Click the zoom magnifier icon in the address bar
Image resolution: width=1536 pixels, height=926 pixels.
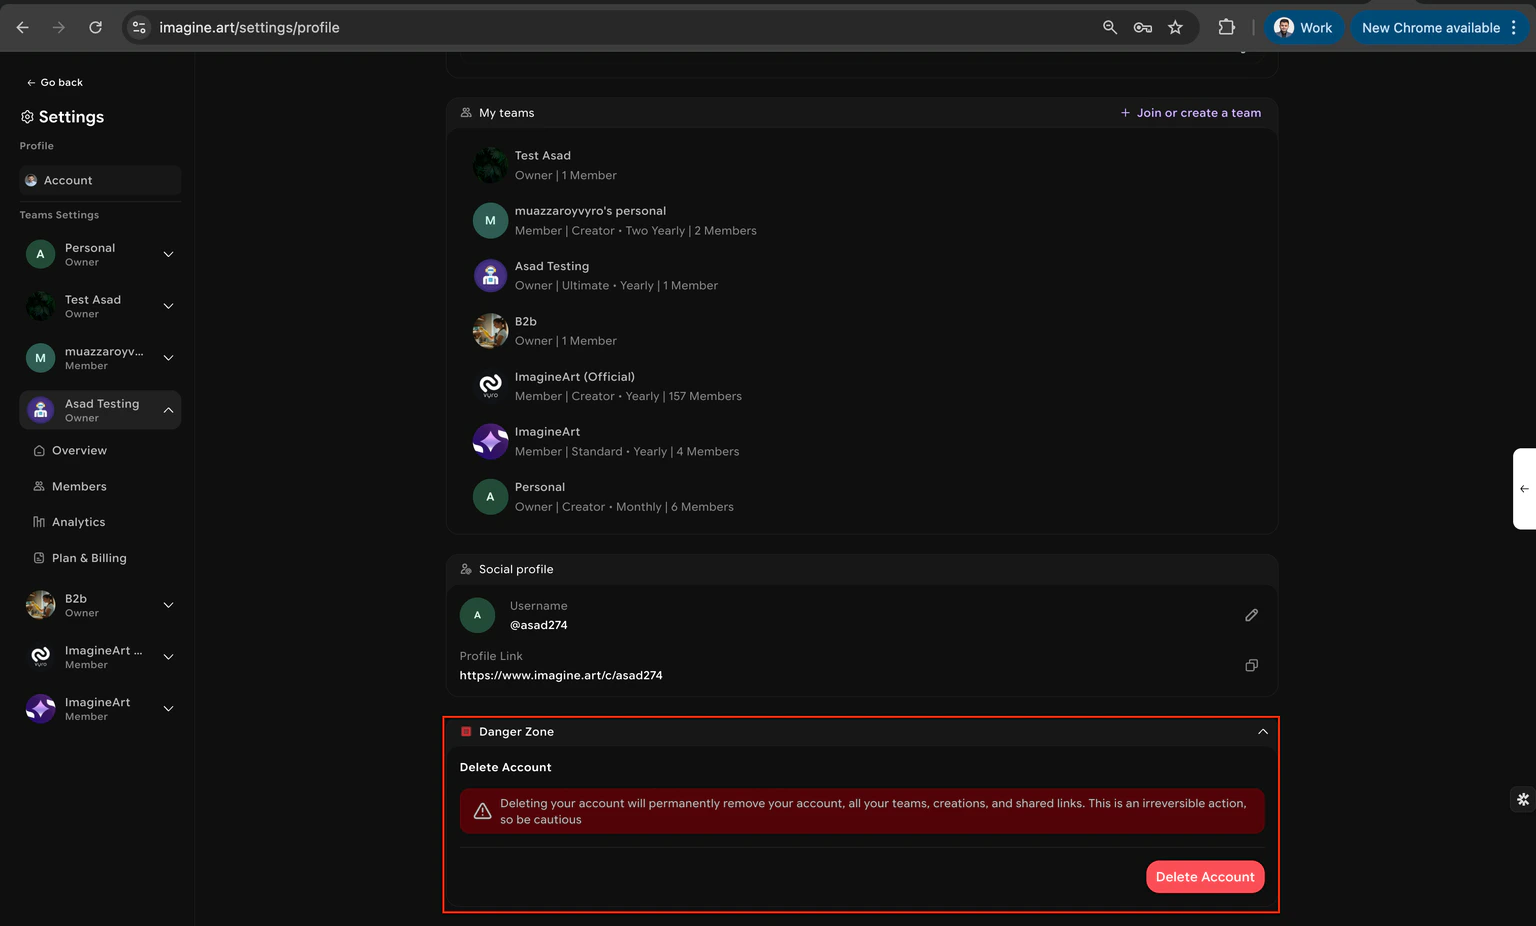[1109, 27]
